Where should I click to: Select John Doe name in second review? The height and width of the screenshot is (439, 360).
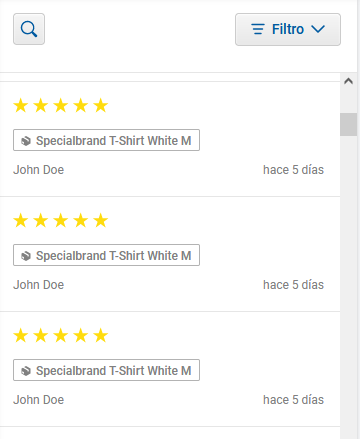(39, 285)
